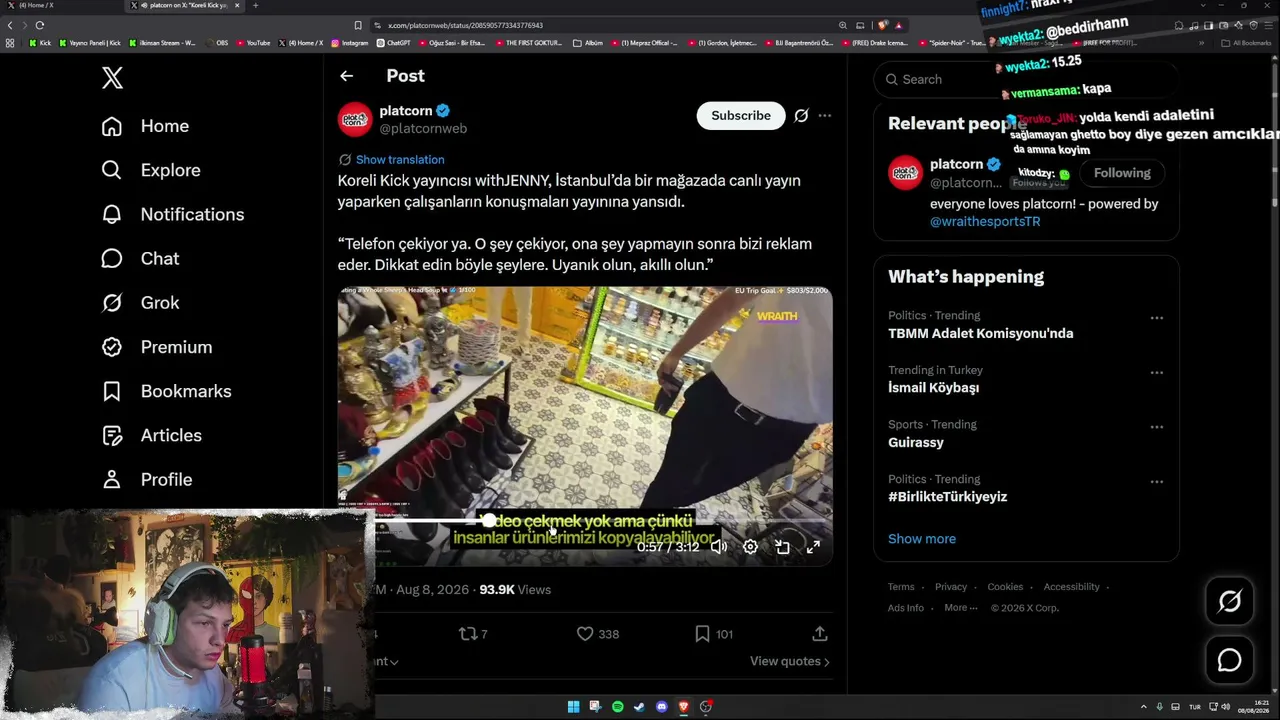
Task: Toggle picture-in-picture for the video
Action: click(782, 547)
